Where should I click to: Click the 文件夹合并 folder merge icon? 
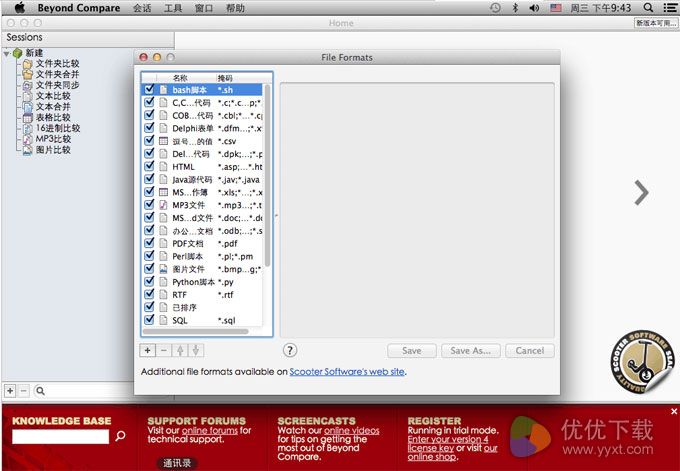[x=28, y=74]
